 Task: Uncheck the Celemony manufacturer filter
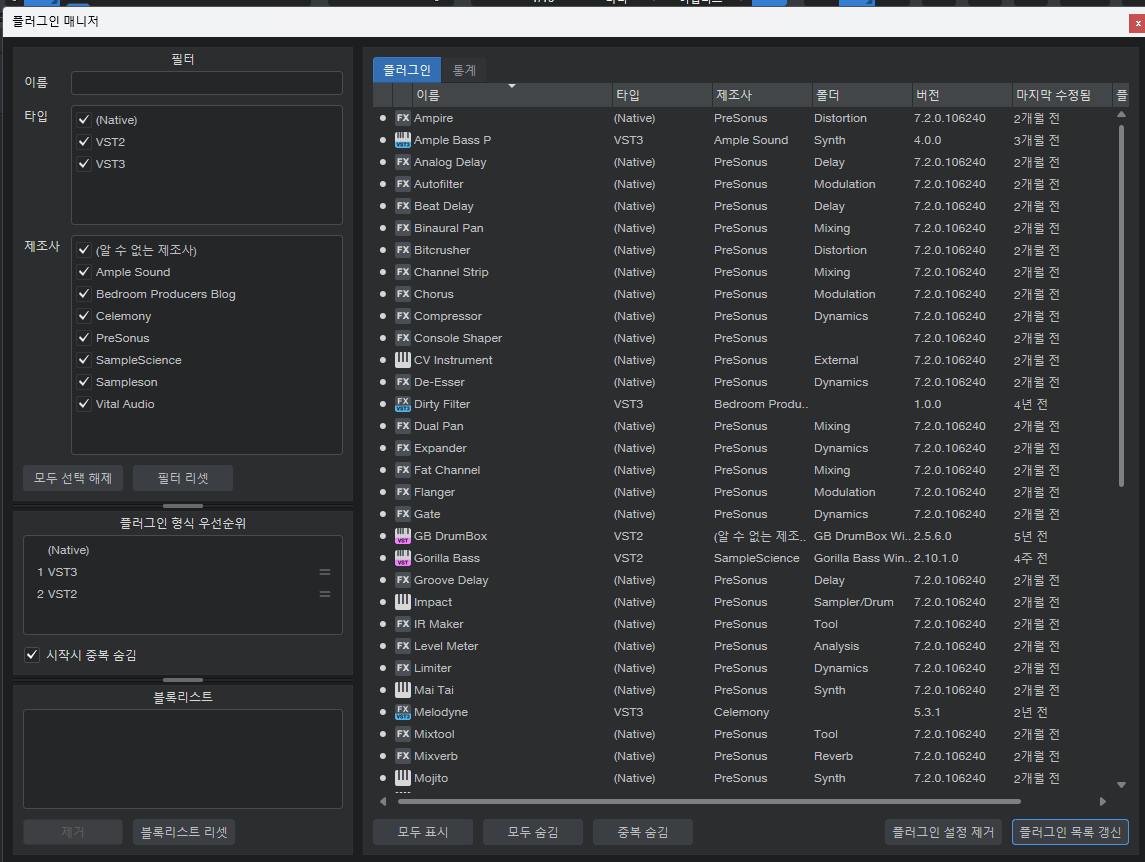84,316
